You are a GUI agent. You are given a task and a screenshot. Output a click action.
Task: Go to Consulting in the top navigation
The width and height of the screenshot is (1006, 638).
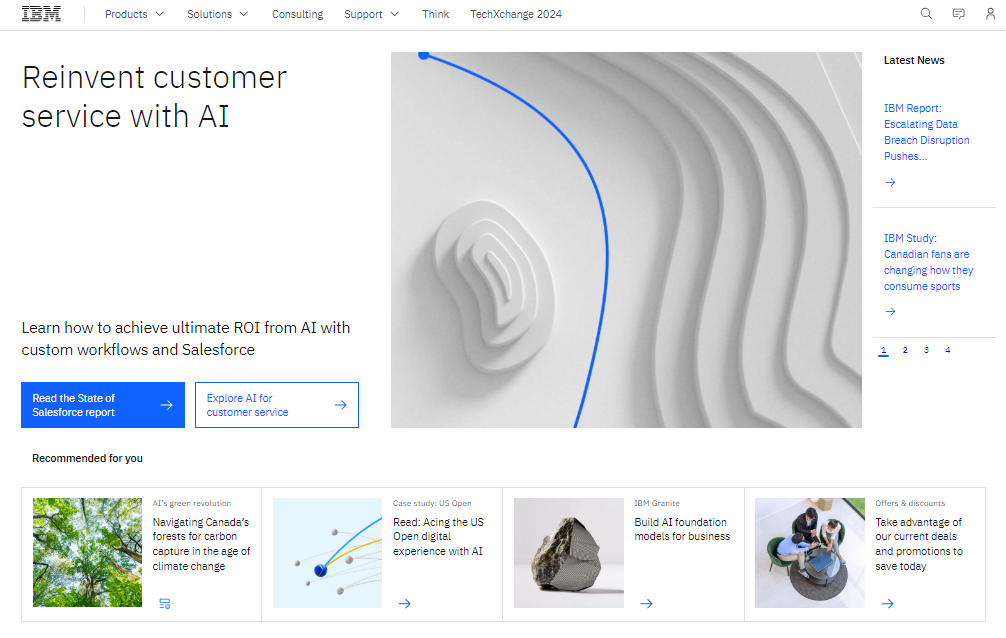coord(297,14)
